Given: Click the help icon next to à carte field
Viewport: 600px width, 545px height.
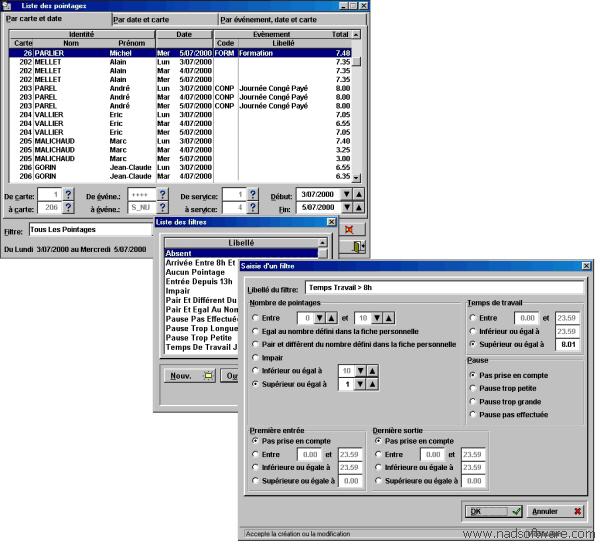Looking at the screenshot, I should [68, 207].
